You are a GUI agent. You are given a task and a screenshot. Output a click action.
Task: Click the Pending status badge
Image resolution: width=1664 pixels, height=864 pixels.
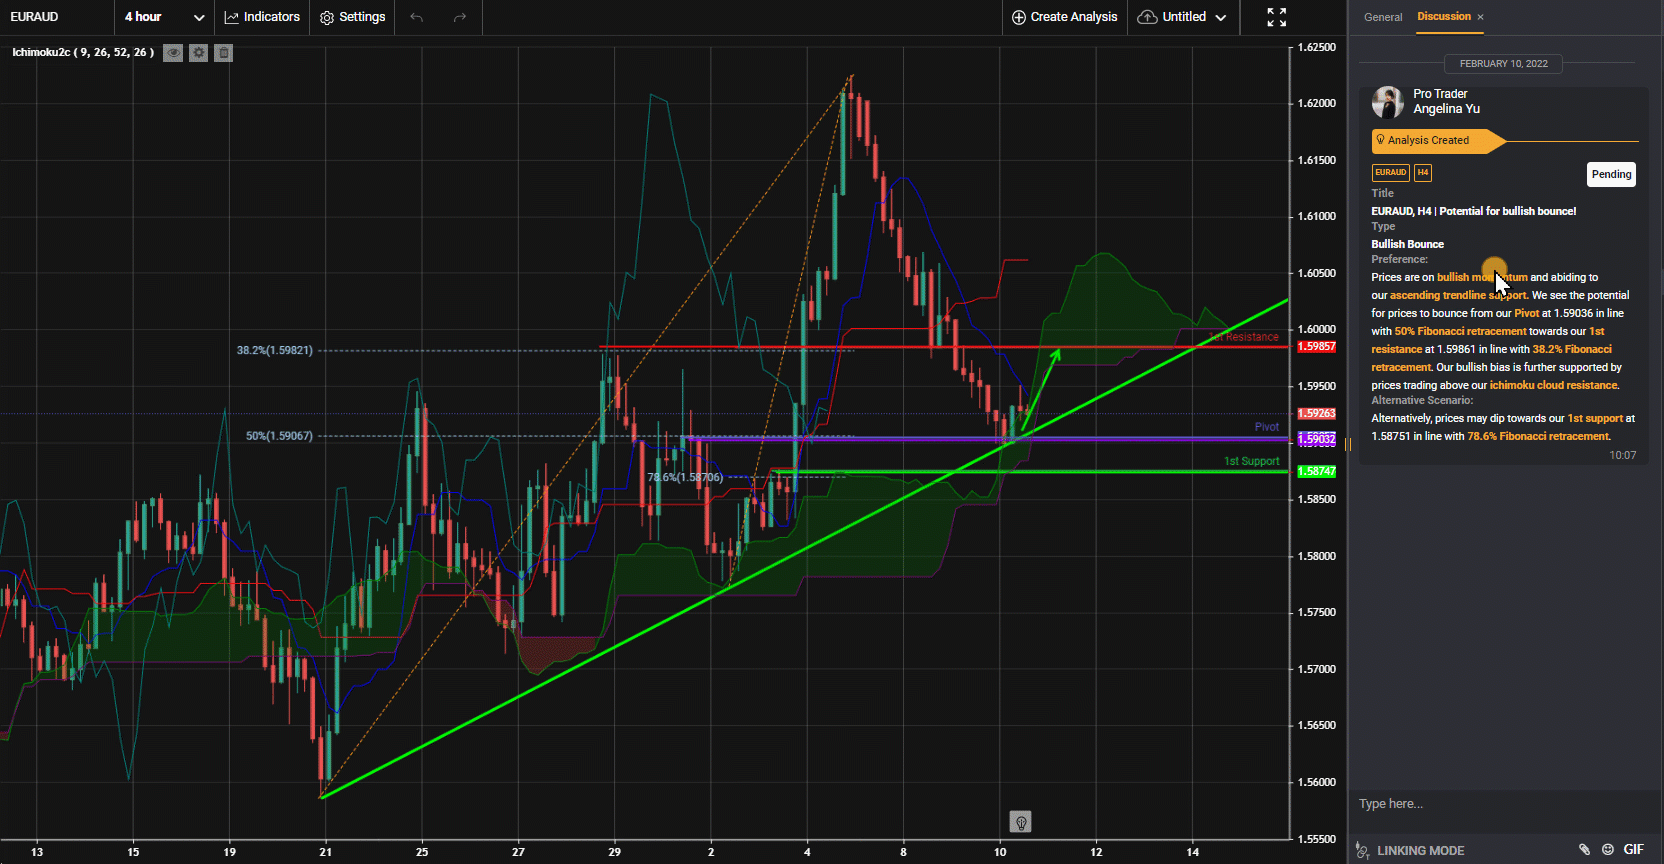click(x=1611, y=174)
